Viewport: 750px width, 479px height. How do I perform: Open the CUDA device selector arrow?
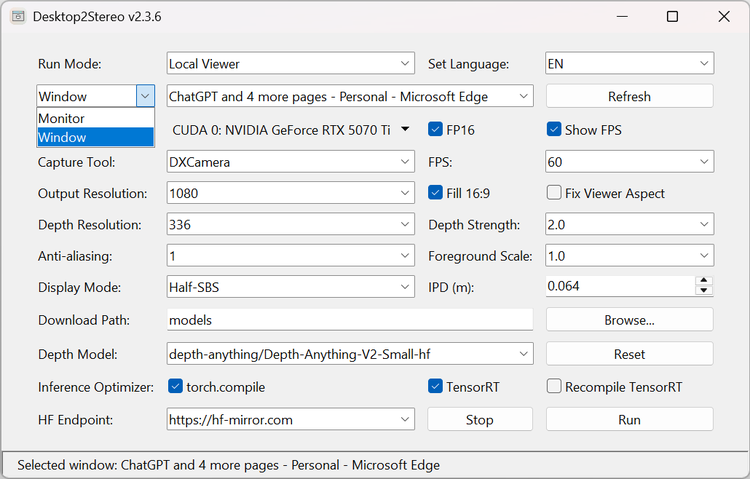tap(405, 129)
